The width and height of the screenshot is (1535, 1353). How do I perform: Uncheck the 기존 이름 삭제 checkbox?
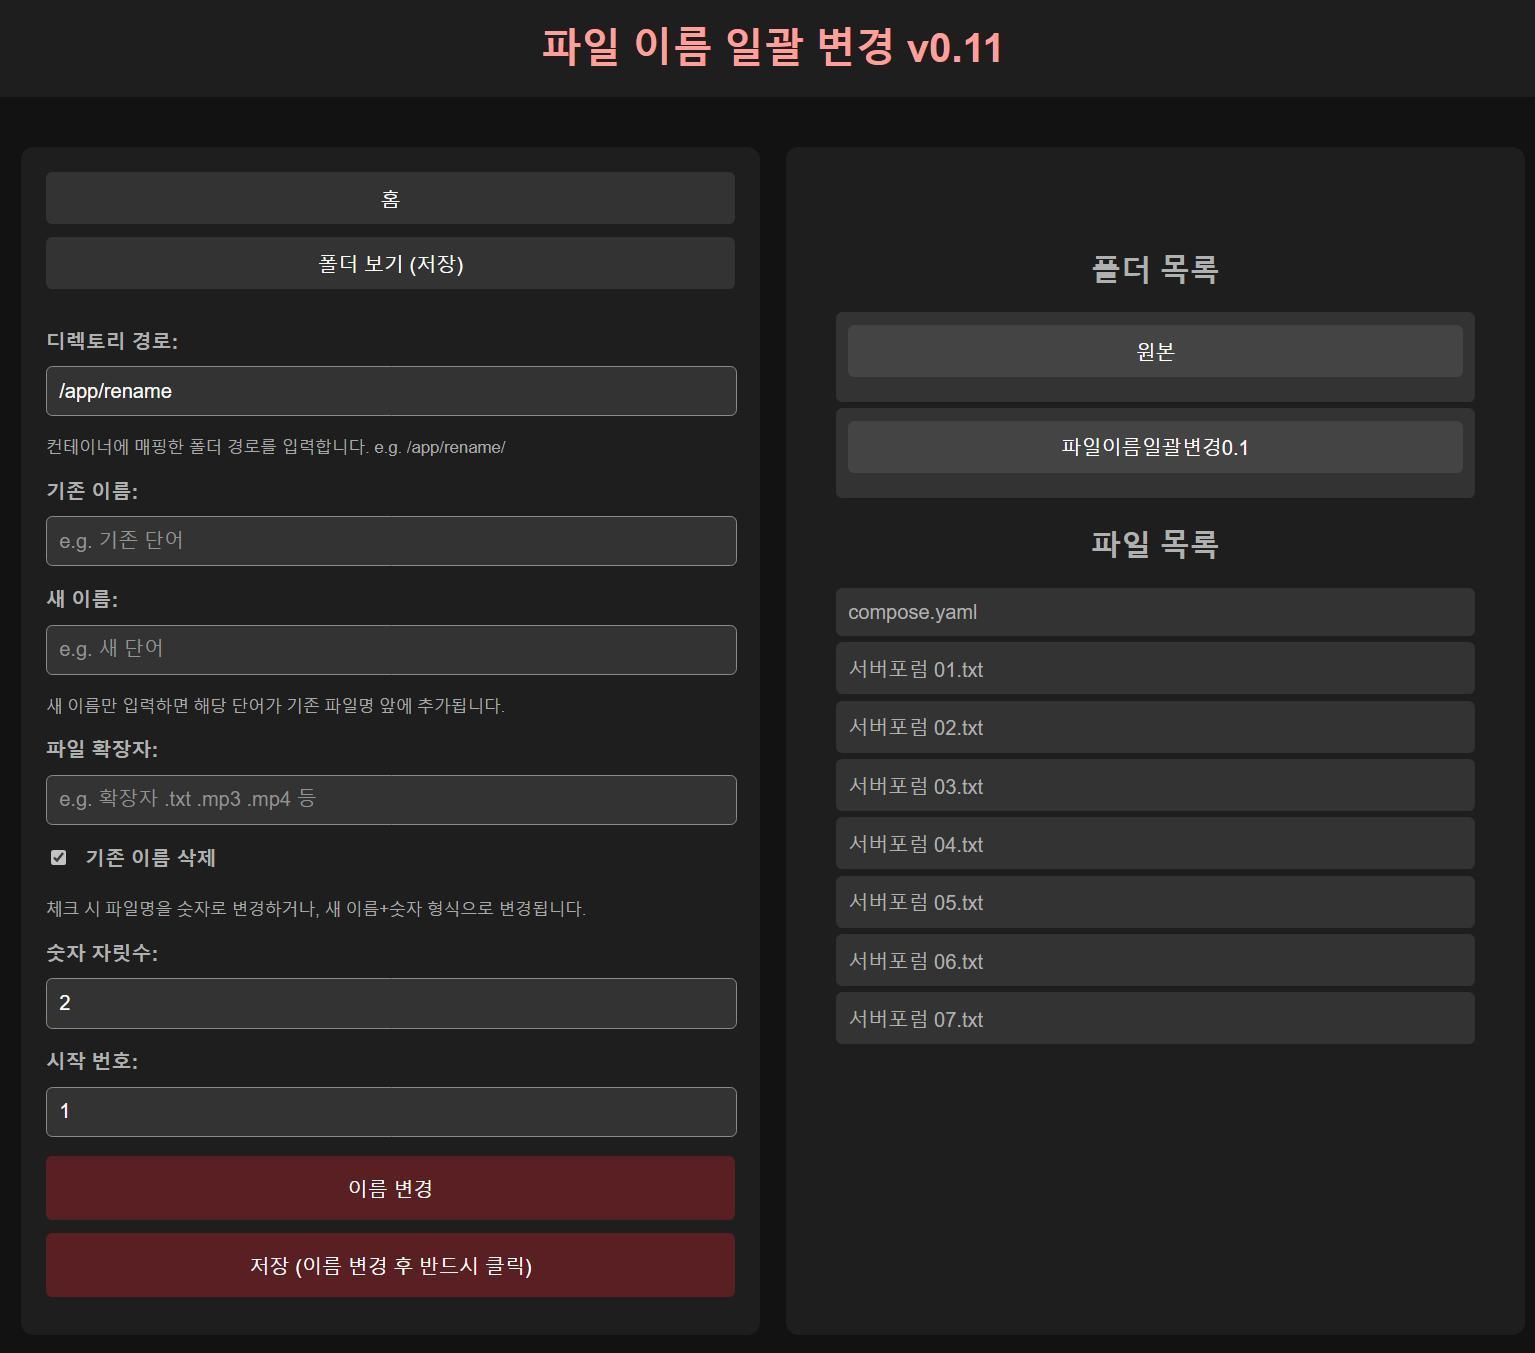pyautogui.click(x=59, y=858)
